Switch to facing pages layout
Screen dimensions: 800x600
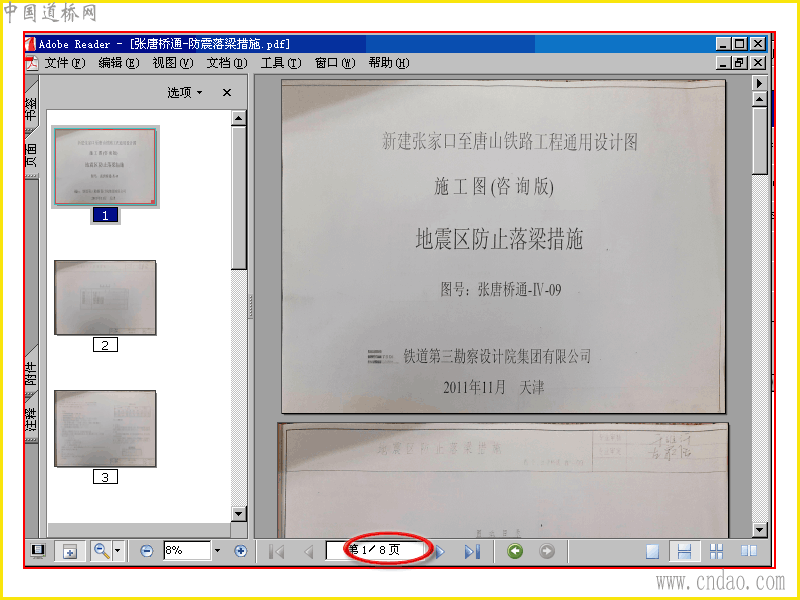point(748,551)
